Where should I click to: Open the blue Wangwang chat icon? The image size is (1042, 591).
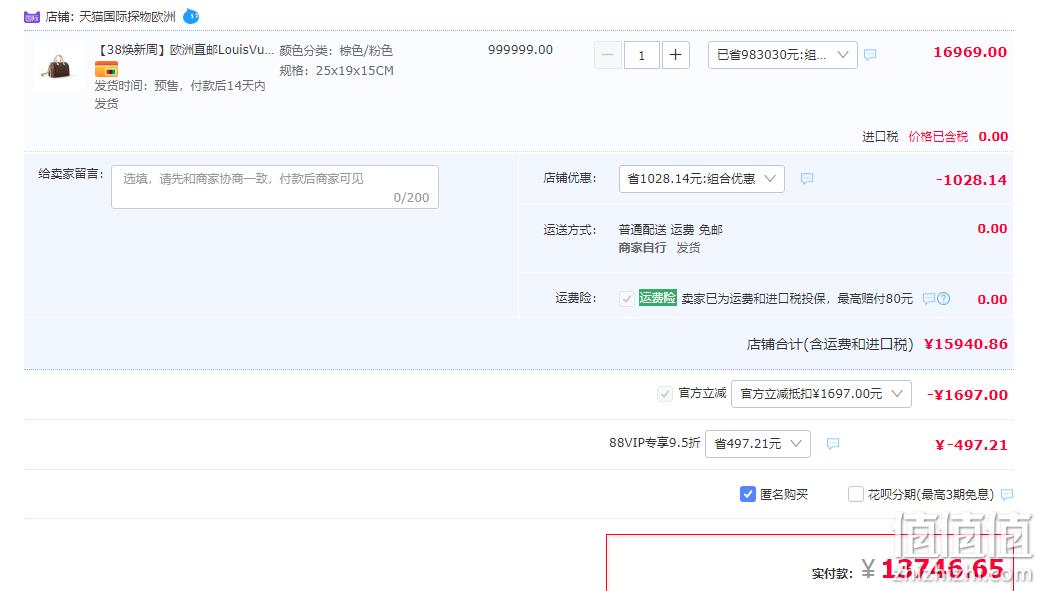click(191, 16)
